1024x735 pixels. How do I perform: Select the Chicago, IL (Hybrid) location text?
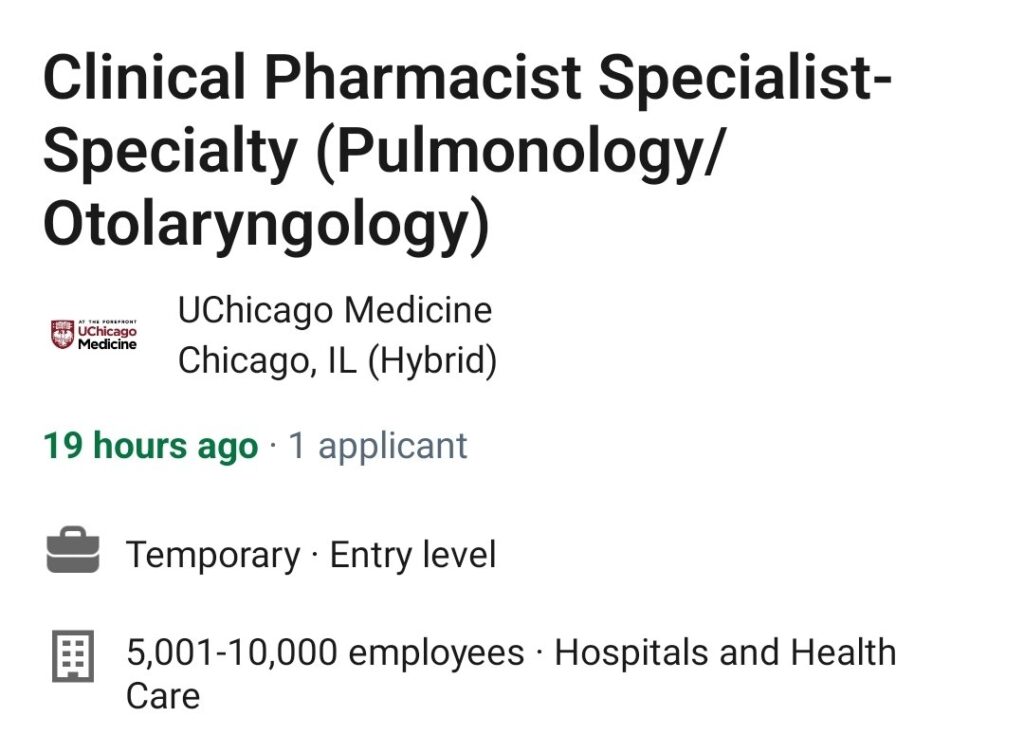tap(337, 361)
